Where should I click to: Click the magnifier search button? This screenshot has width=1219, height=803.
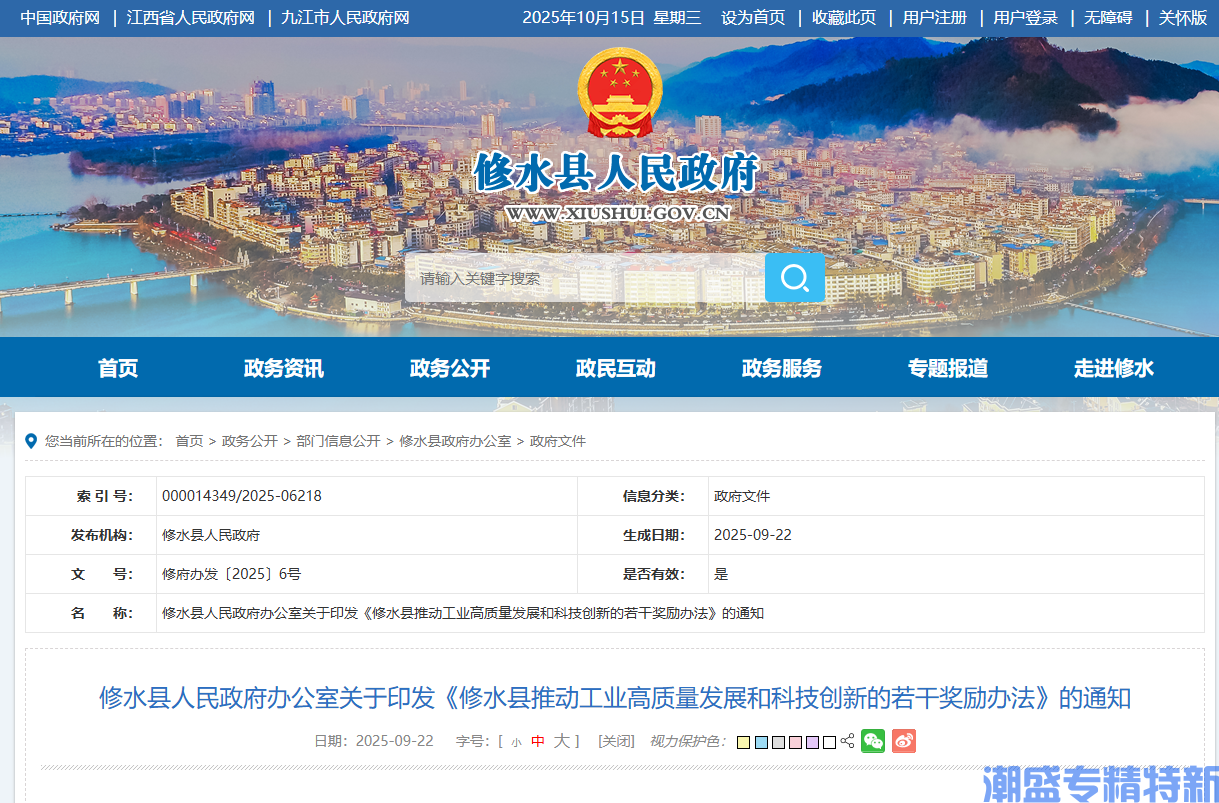tap(795, 278)
